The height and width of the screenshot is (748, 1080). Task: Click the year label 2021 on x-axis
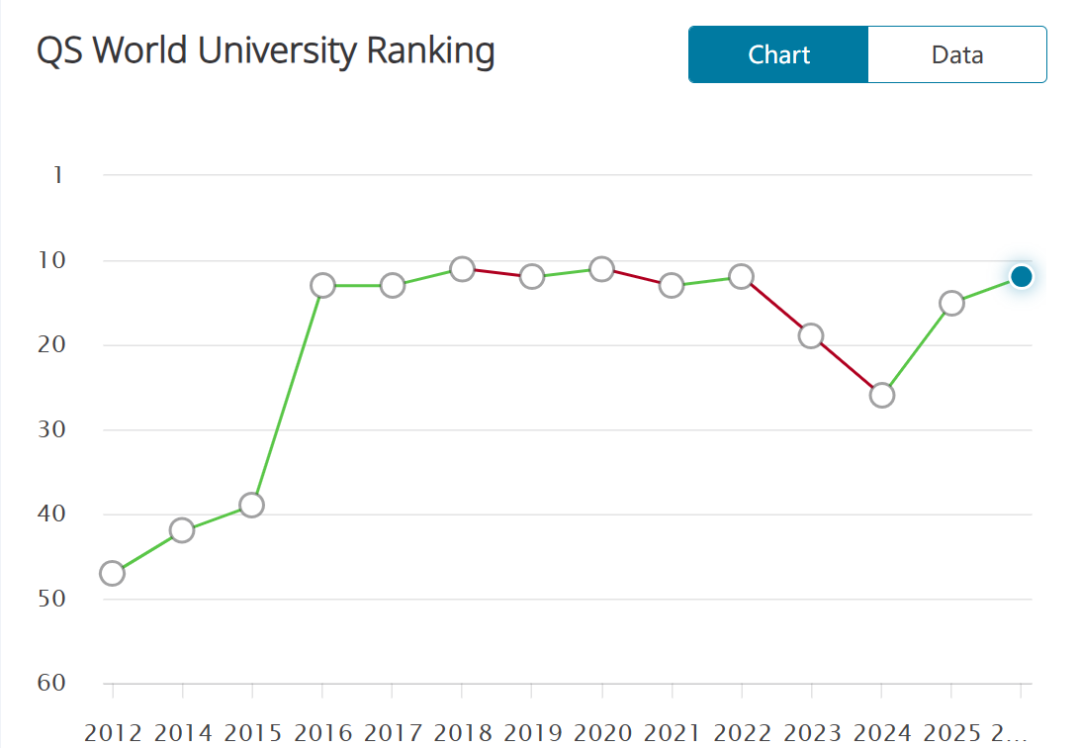tap(671, 732)
